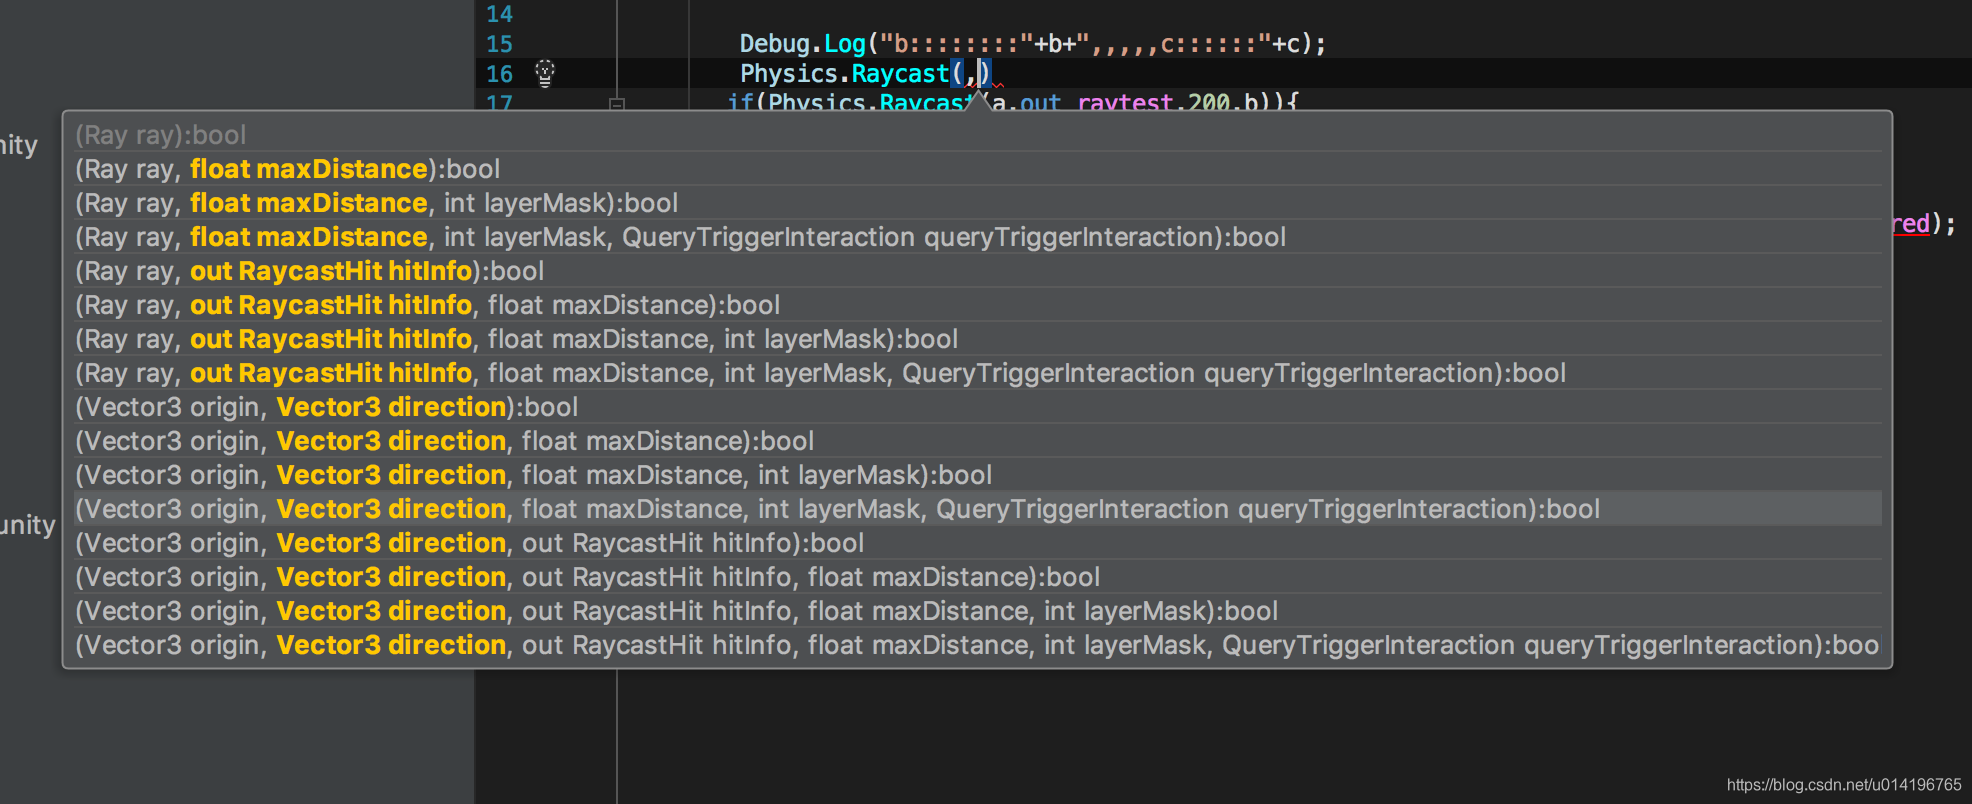Select overload (Ray ray, out RaycastHit hitInfo):bool
1972x804 pixels.
978,271
